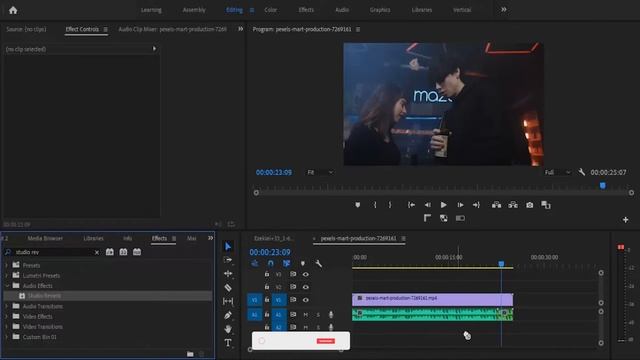Select the Pen tool

click(x=228, y=315)
